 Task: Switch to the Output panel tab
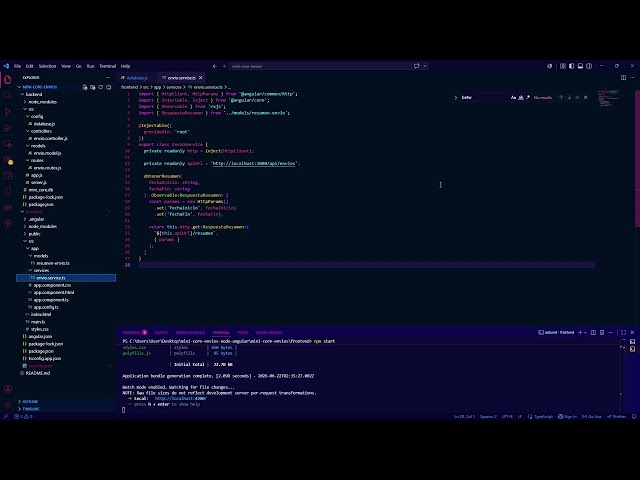(x=161, y=332)
